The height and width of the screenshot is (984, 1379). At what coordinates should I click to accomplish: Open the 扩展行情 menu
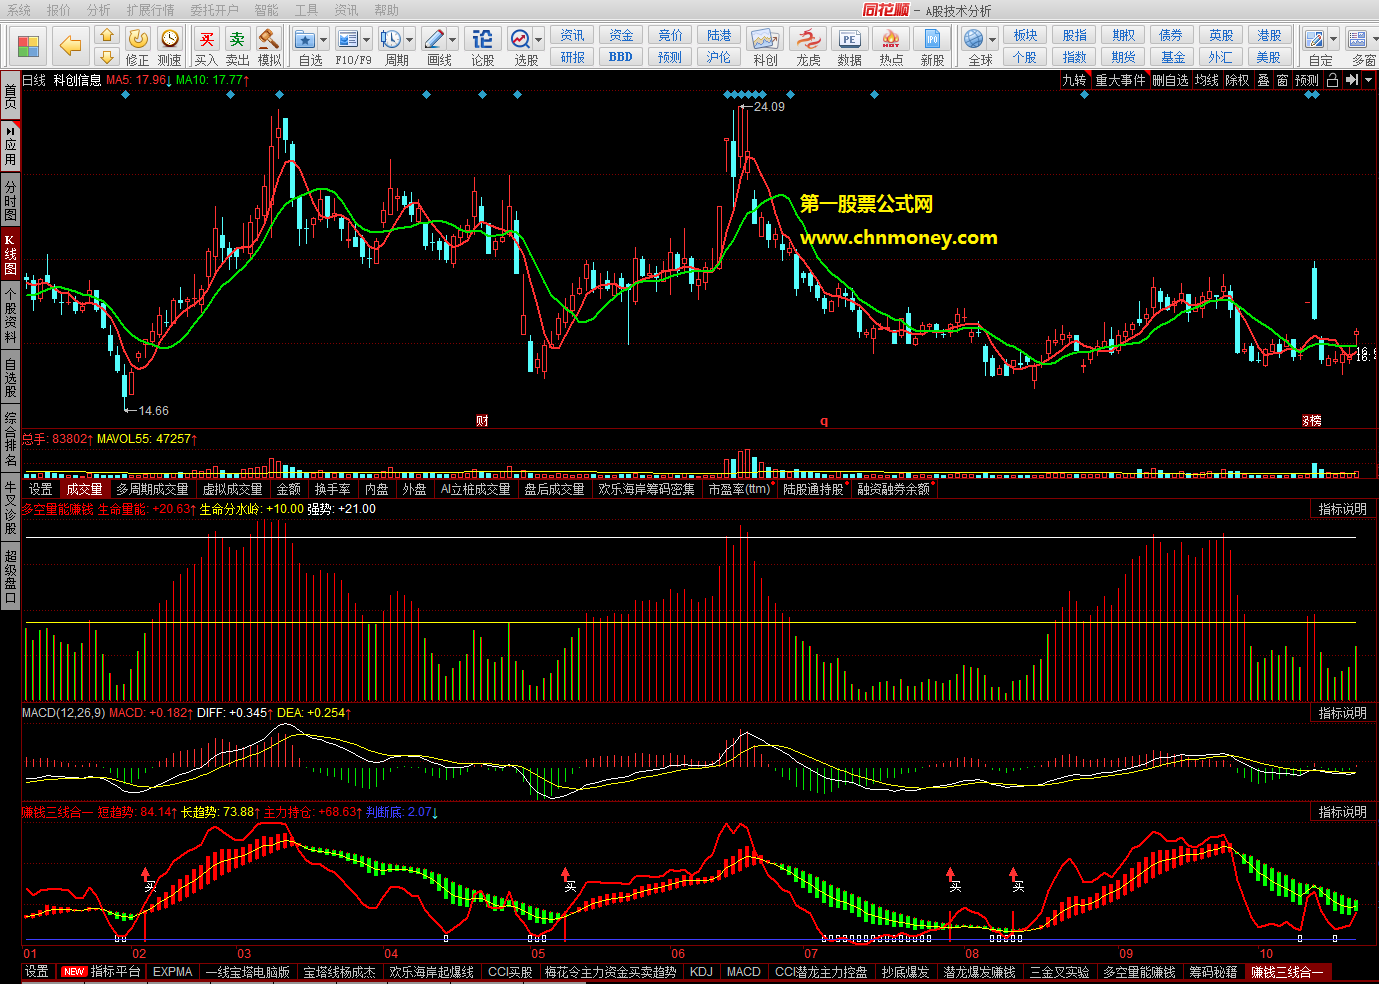point(150,10)
